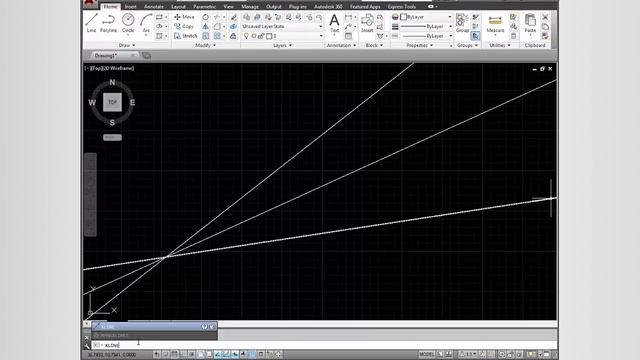
Task: Select the Mirror tool icon
Action: pos(205,26)
